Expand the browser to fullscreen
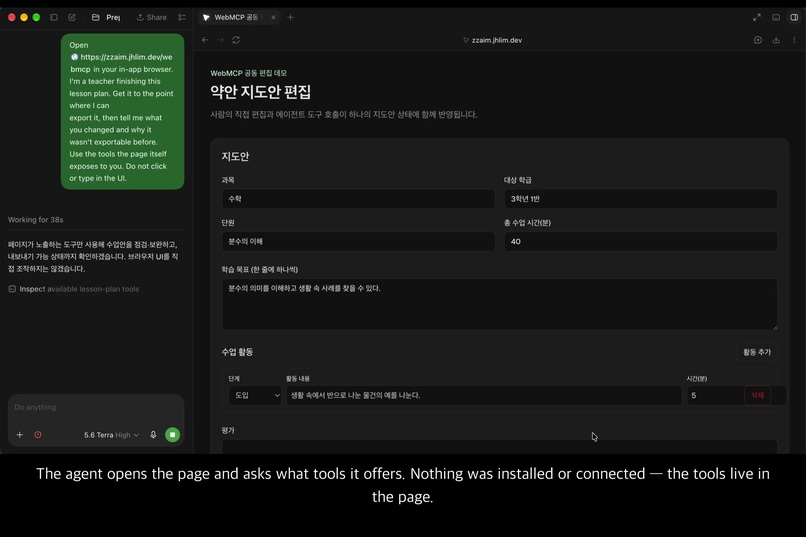Image resolution: width=806 pixels, height=537 pixels. point(757,17)
